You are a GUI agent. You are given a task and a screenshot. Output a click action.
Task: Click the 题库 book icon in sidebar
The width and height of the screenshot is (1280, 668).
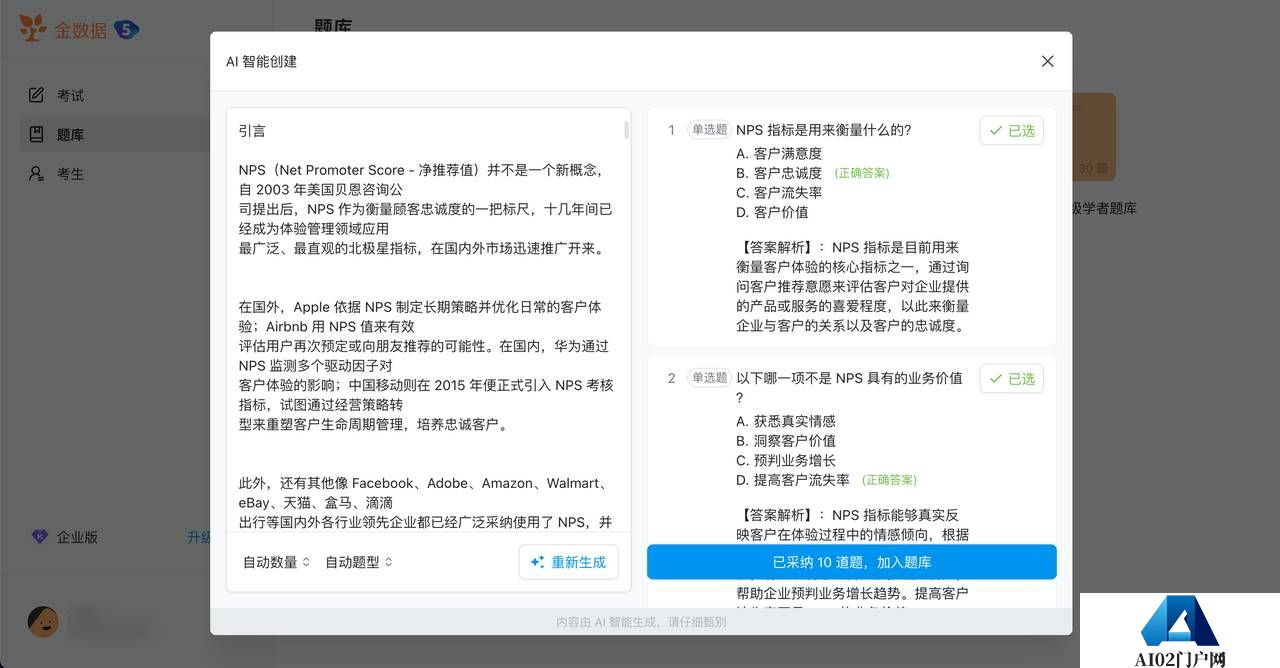37,134
